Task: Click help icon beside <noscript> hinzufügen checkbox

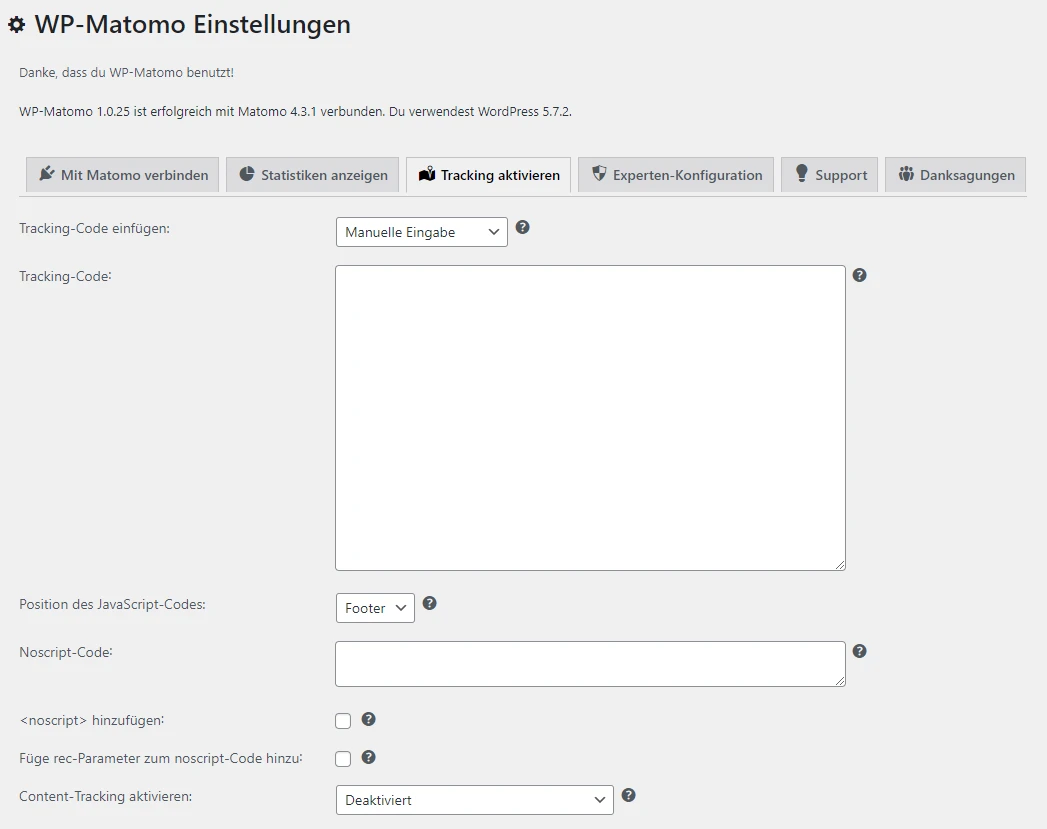Action: (368, 719)
